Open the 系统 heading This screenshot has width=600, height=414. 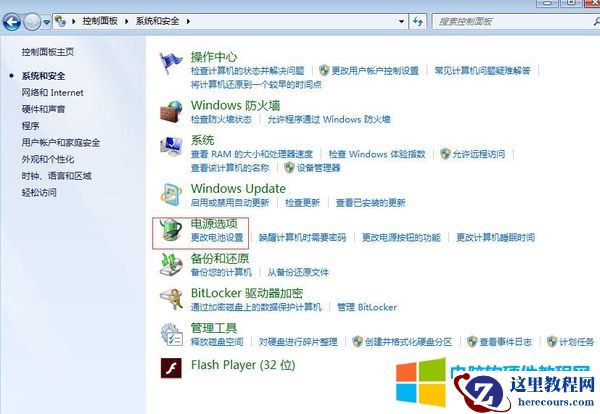coord(202,140)
